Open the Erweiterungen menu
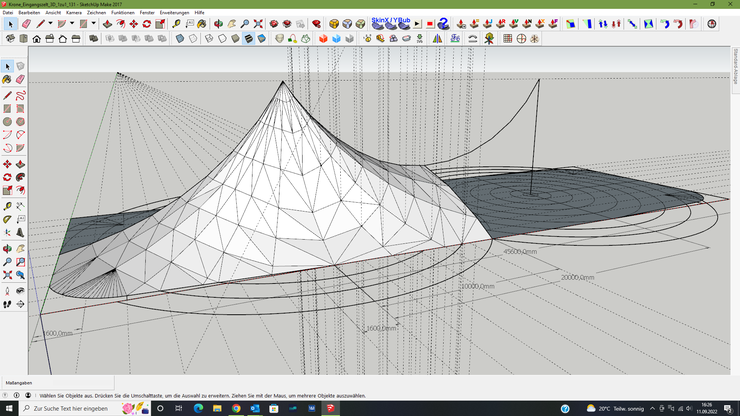This screenshot has height=416, width=740. point(174,12)
